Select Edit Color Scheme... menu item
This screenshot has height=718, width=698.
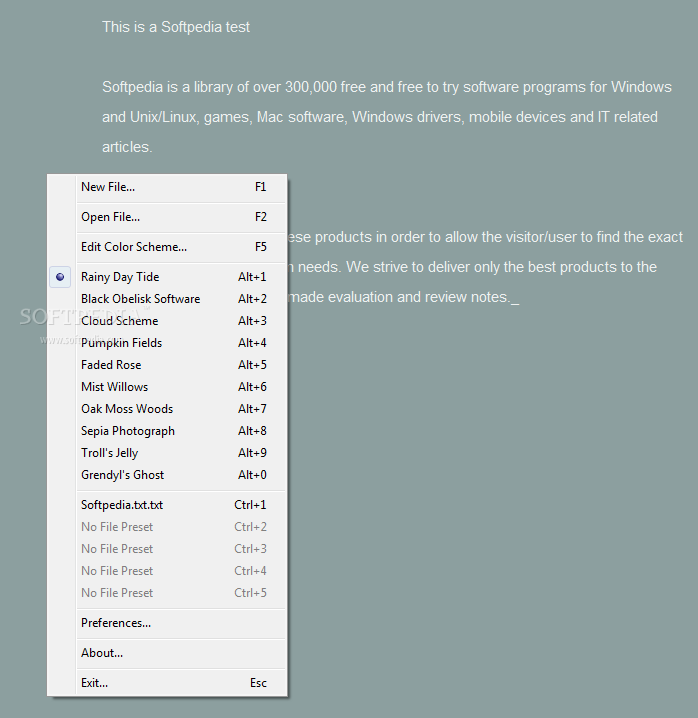(x=168, y=247)
